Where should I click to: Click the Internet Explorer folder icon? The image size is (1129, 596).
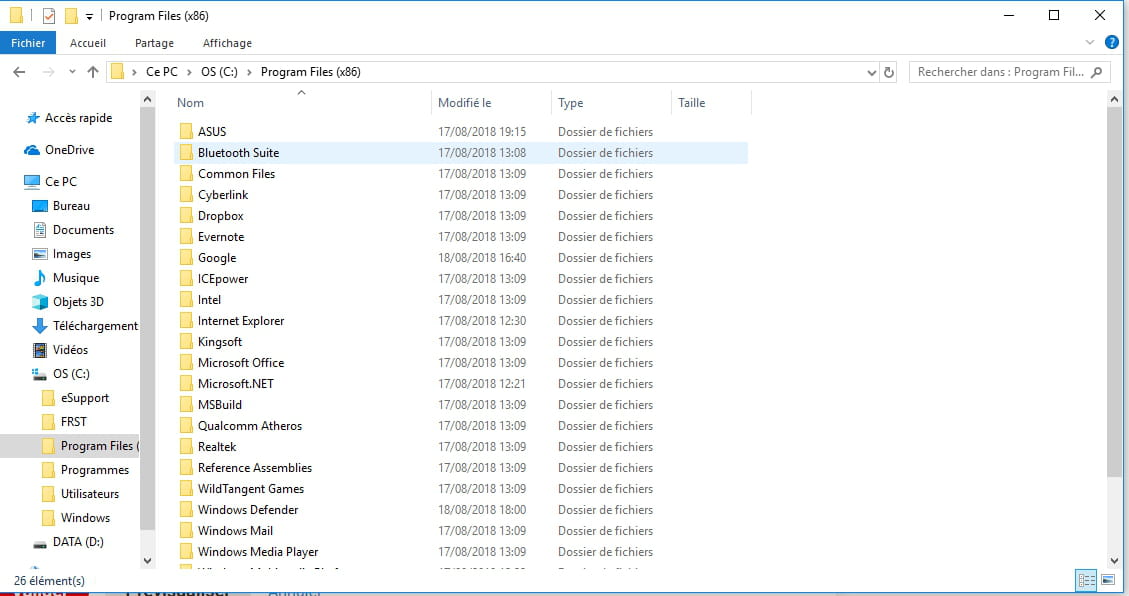click(x=186, y=320)
